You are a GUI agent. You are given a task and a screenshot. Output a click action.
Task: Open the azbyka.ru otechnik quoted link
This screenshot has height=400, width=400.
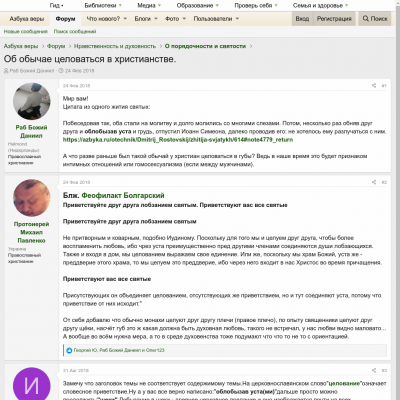[178, 140]
